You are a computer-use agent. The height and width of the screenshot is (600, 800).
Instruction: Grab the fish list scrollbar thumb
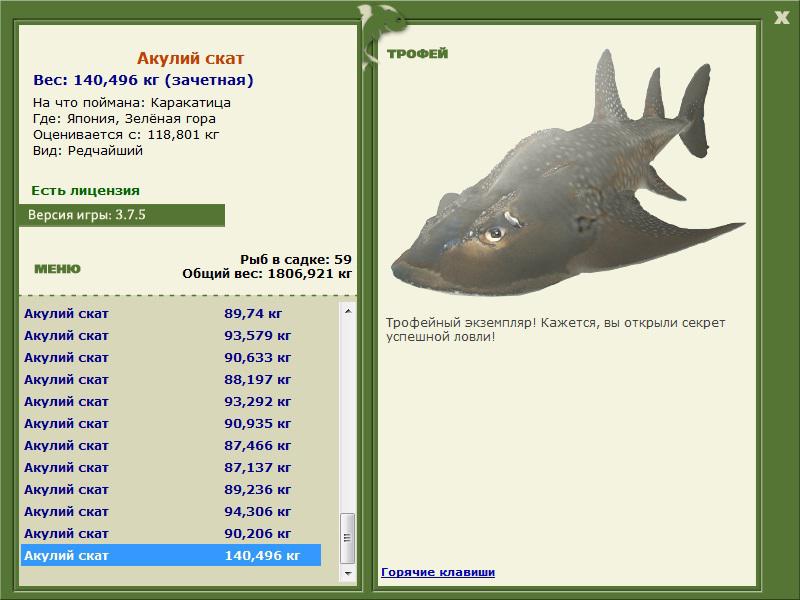click(x=348, y=538)
